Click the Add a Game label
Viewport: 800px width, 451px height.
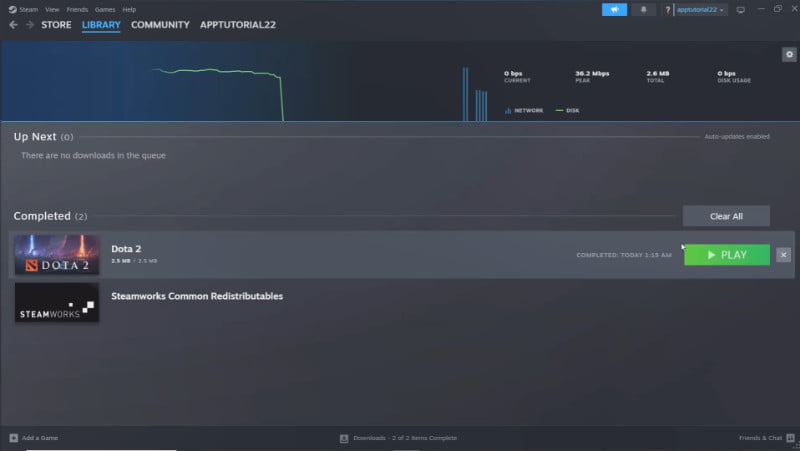40,438
